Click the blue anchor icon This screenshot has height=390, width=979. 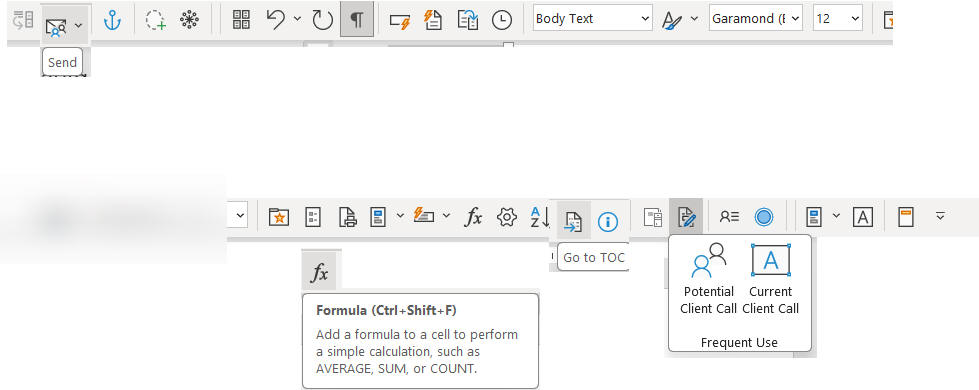(112, 21)
